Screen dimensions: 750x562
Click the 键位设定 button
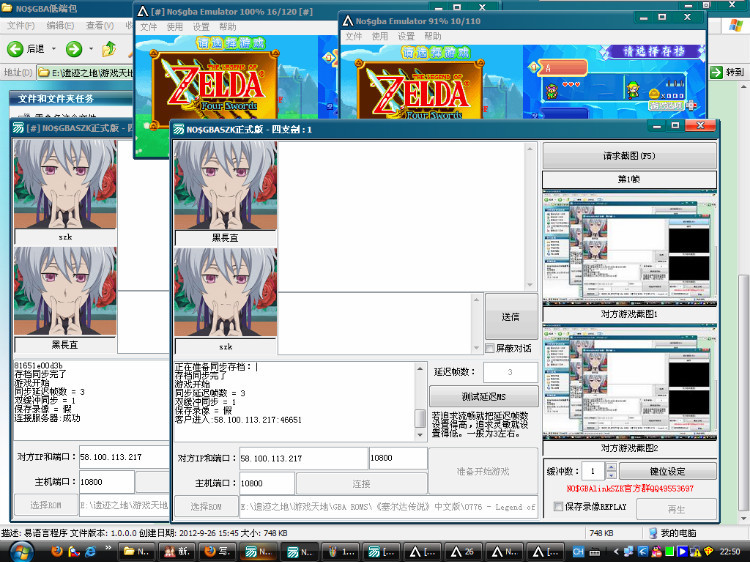tap(668, 472)
